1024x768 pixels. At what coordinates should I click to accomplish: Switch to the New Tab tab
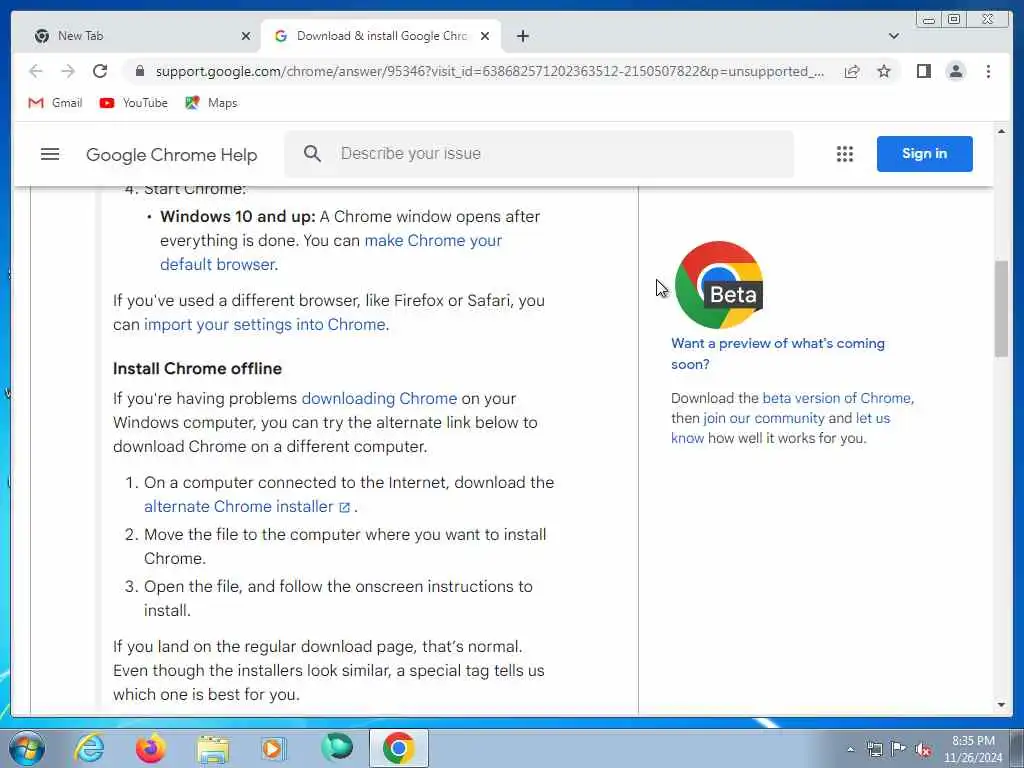138,36
